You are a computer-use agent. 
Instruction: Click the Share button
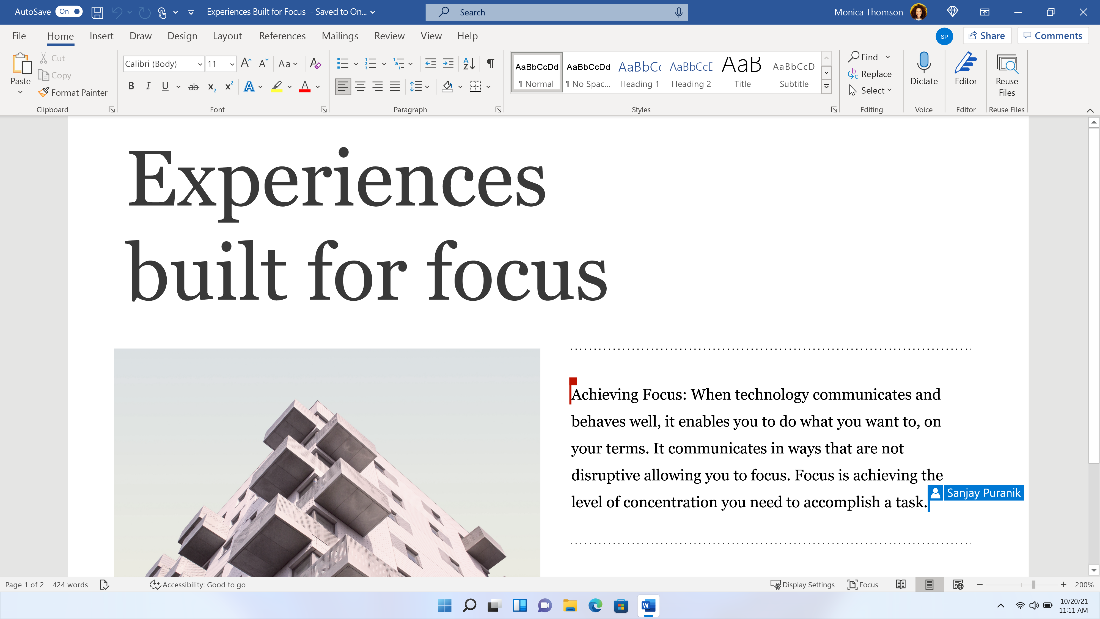pos(986,36)
